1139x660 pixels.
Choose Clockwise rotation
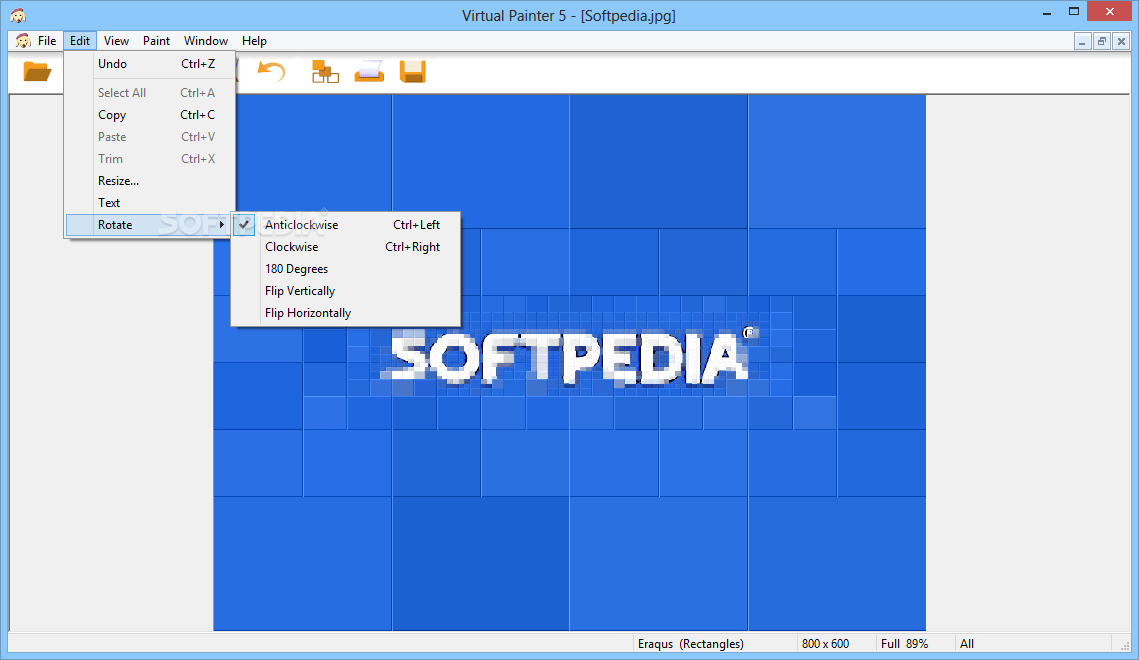[291, 246]
